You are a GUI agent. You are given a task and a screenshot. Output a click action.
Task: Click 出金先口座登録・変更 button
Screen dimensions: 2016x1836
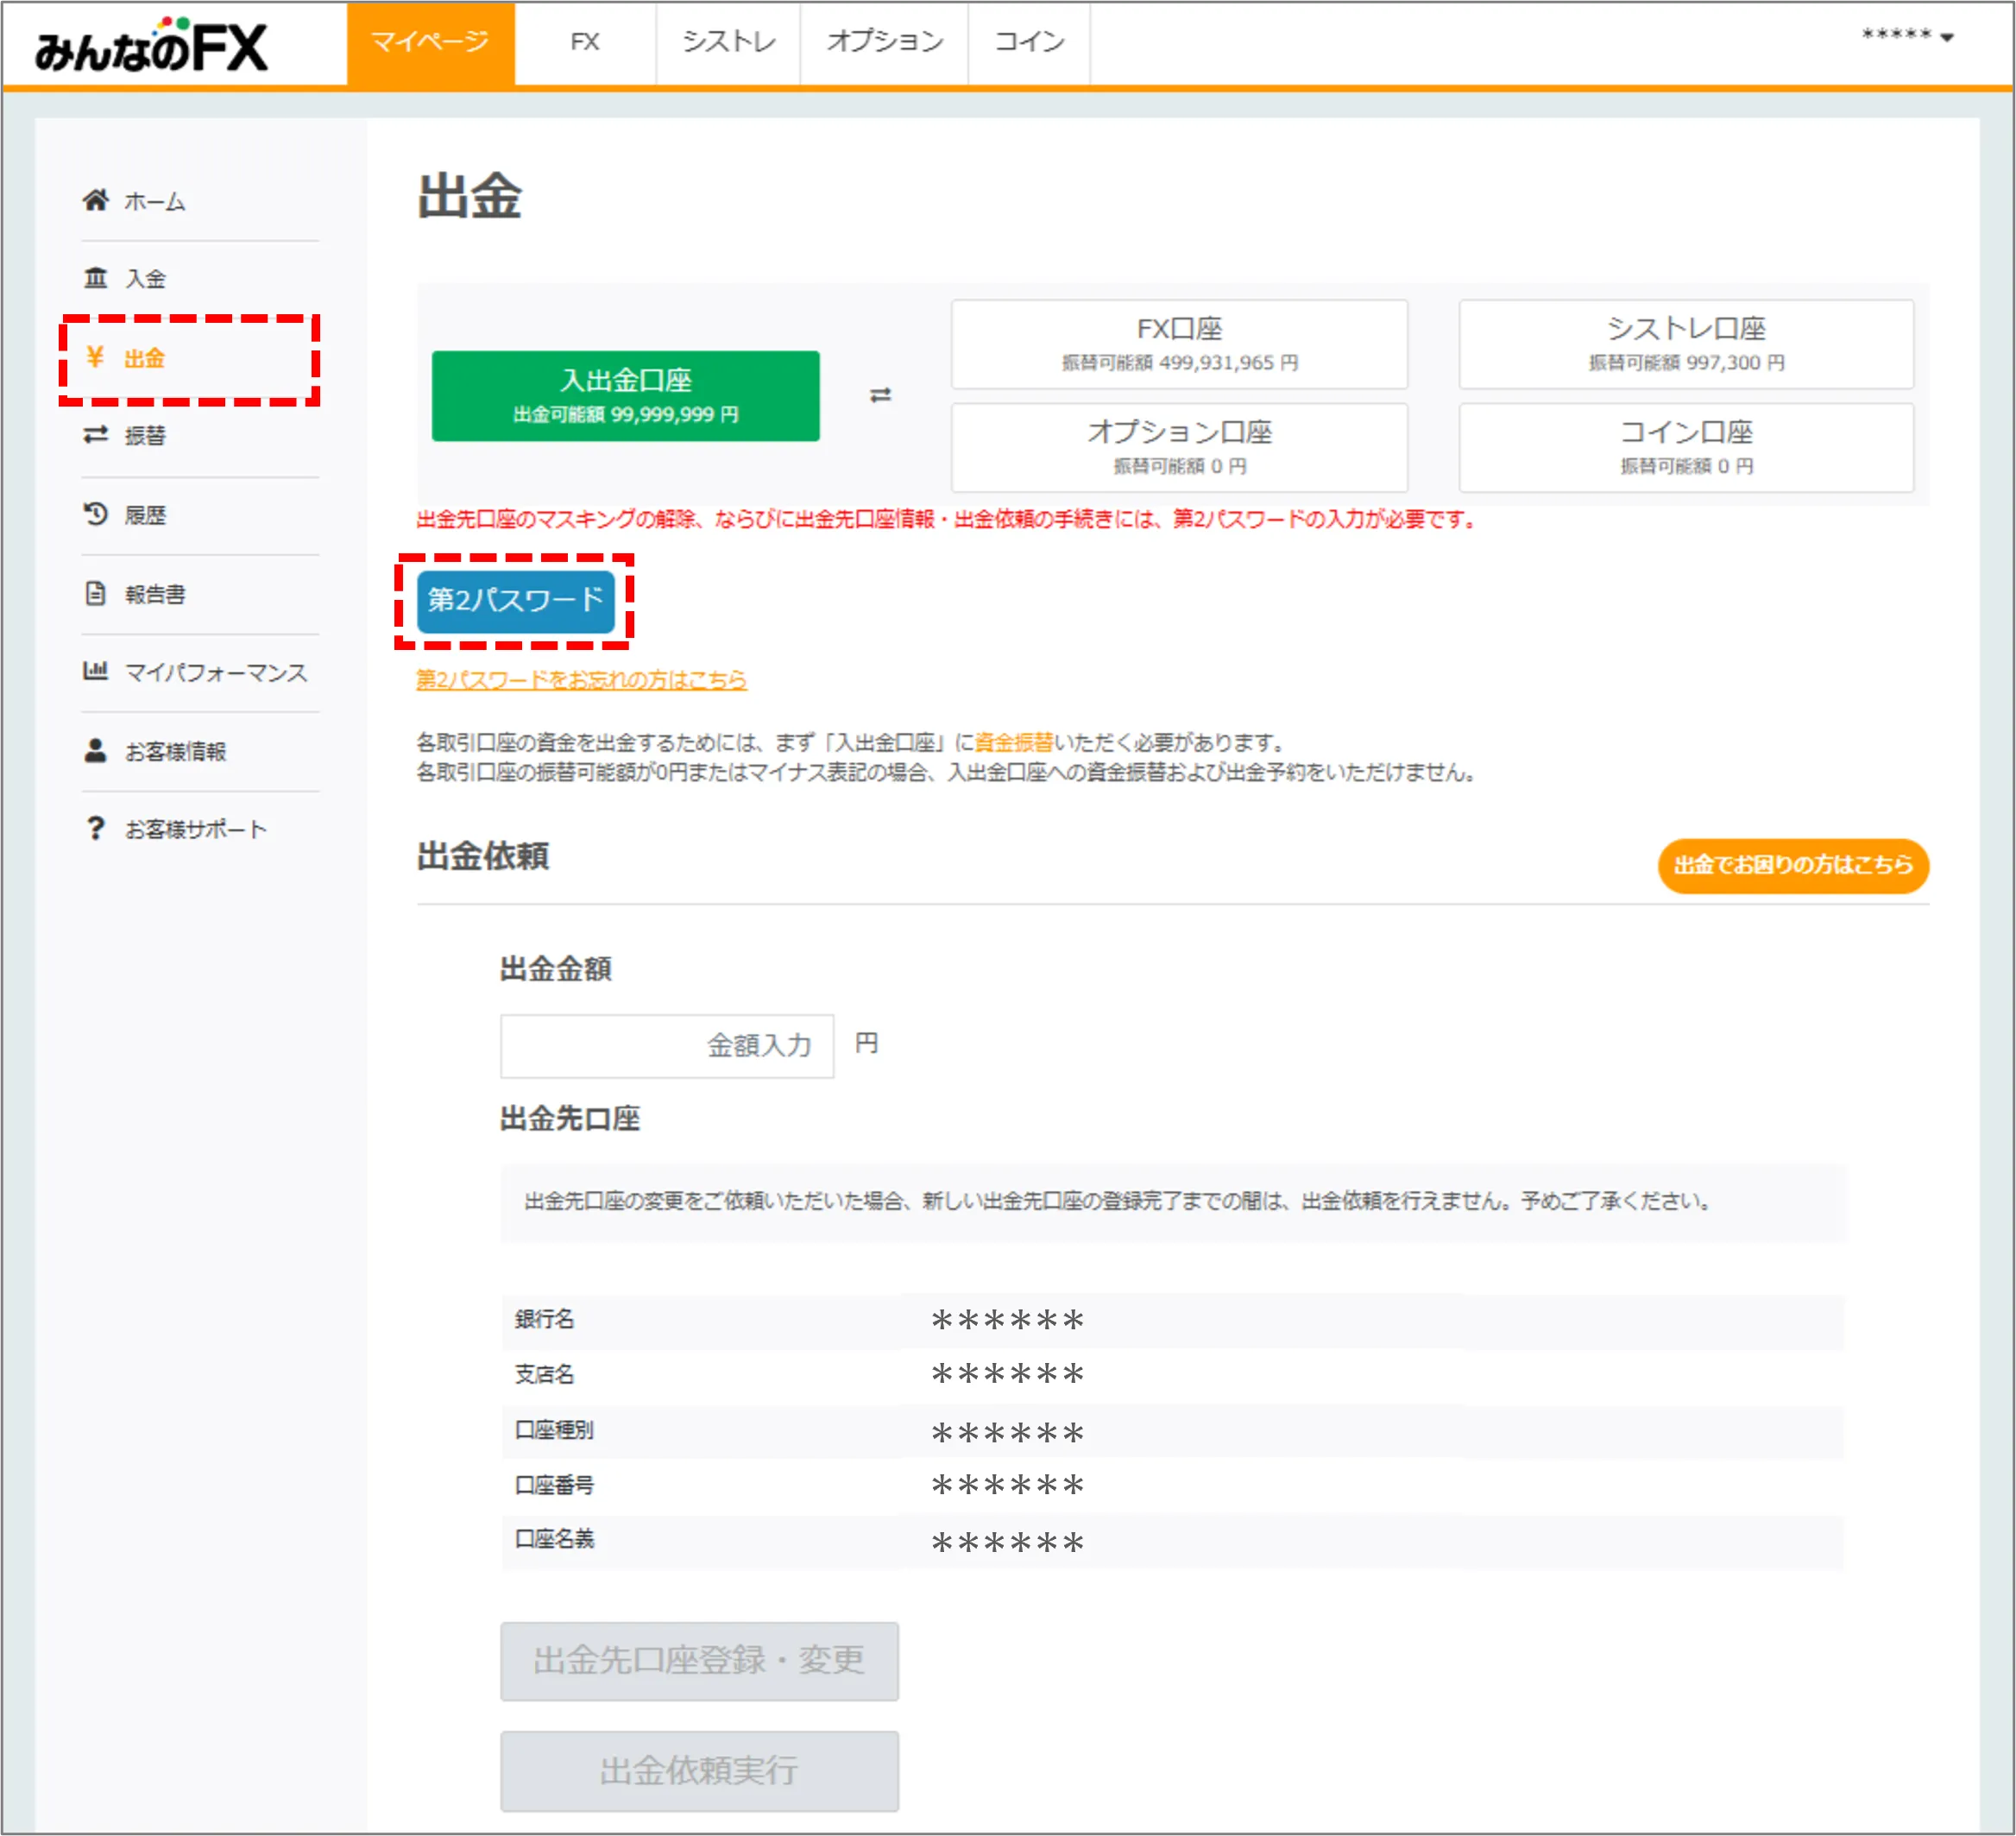pos(699,1661)
